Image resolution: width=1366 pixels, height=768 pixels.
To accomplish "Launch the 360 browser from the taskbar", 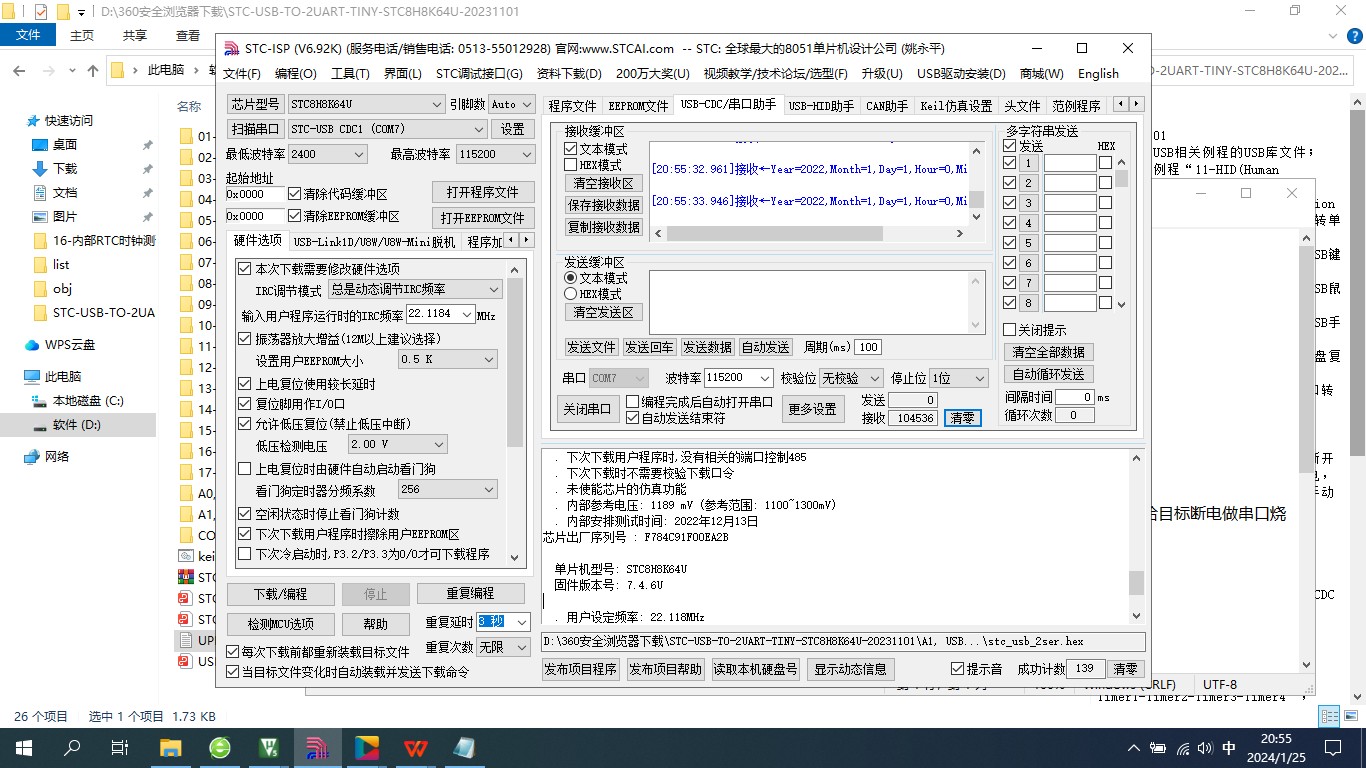I will [220, 747].
